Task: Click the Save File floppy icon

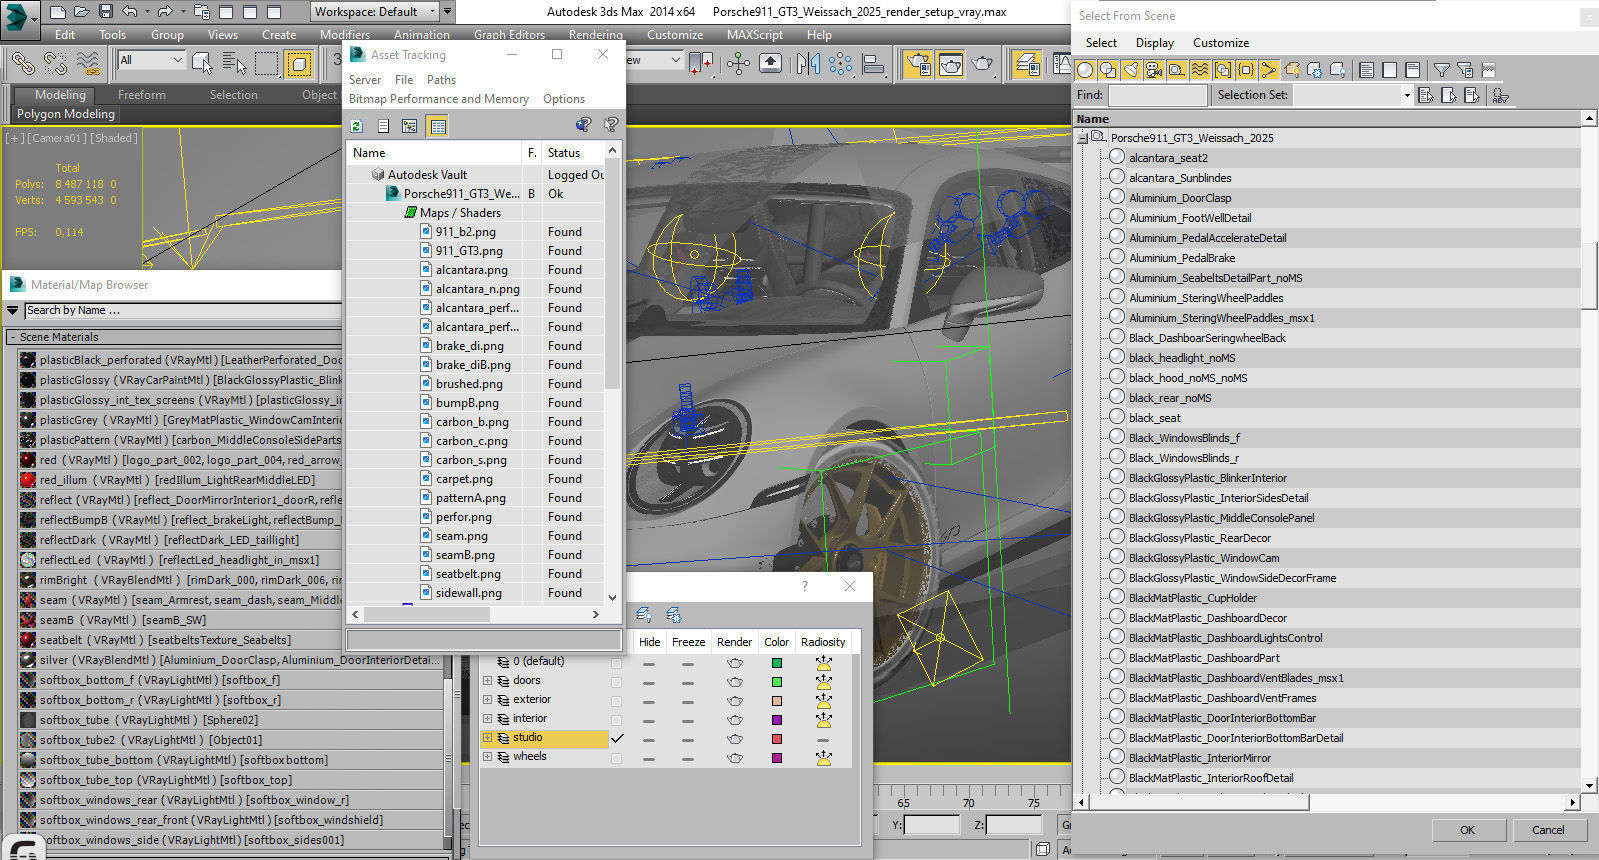Action: [x=106, y=12]
